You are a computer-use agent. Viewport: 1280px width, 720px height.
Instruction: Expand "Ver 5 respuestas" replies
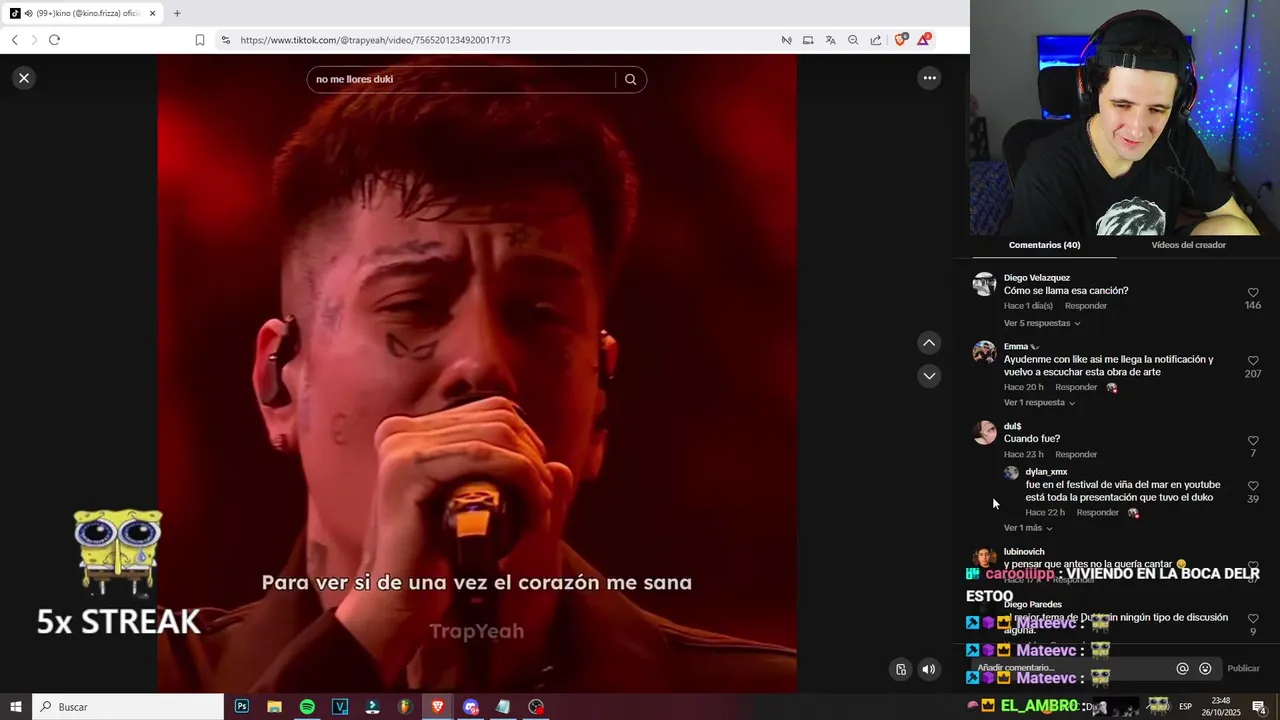1042,323
